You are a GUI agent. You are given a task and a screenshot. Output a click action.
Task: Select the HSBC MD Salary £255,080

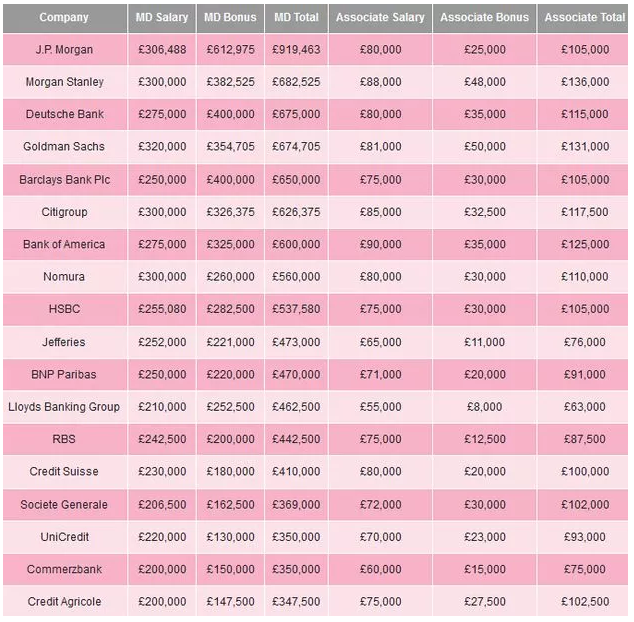[x=161, y=310]
